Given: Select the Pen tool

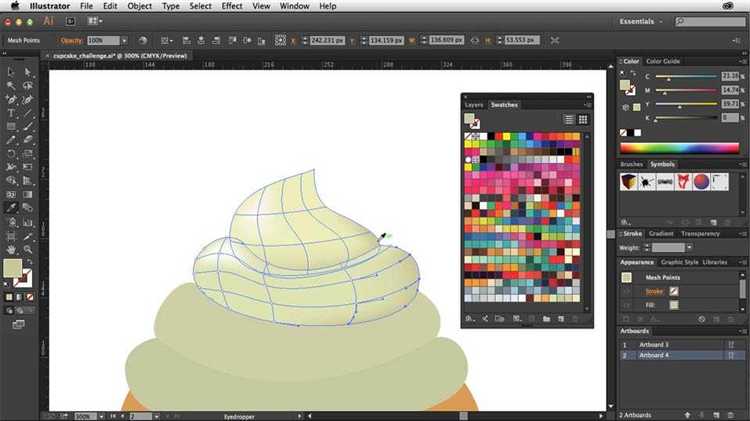Looking at the screenshot, I should (11, 100).
